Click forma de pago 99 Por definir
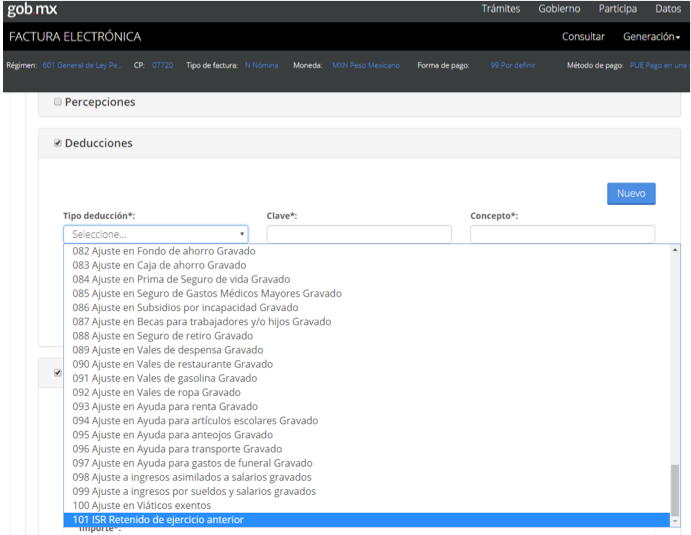This screenshot has height=535, width=691. 513,65
